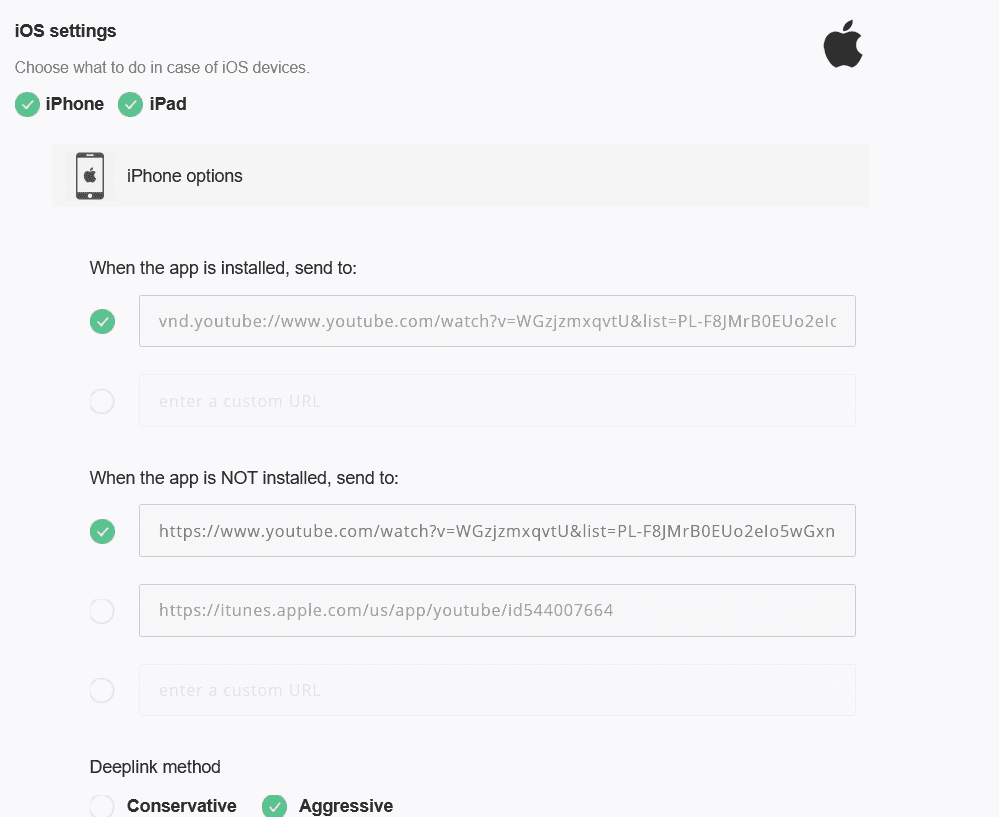This screenshot has height=817, width=999.
Task: Click the https youtube.com watch URL field
Action: pos(497,531)
